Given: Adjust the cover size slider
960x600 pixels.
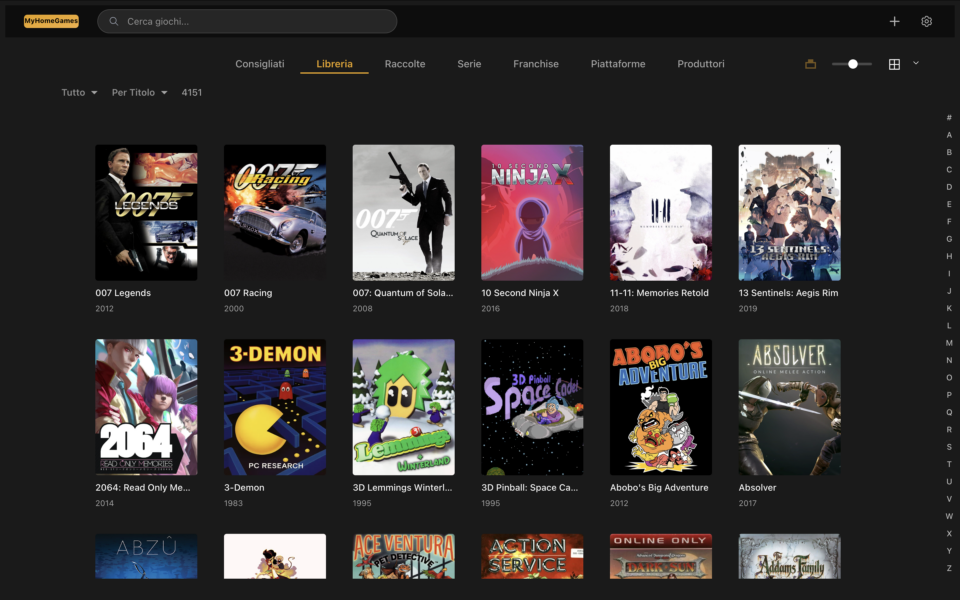Looking at the screenshot, I should pyautogui.click(x=852, y=64).
